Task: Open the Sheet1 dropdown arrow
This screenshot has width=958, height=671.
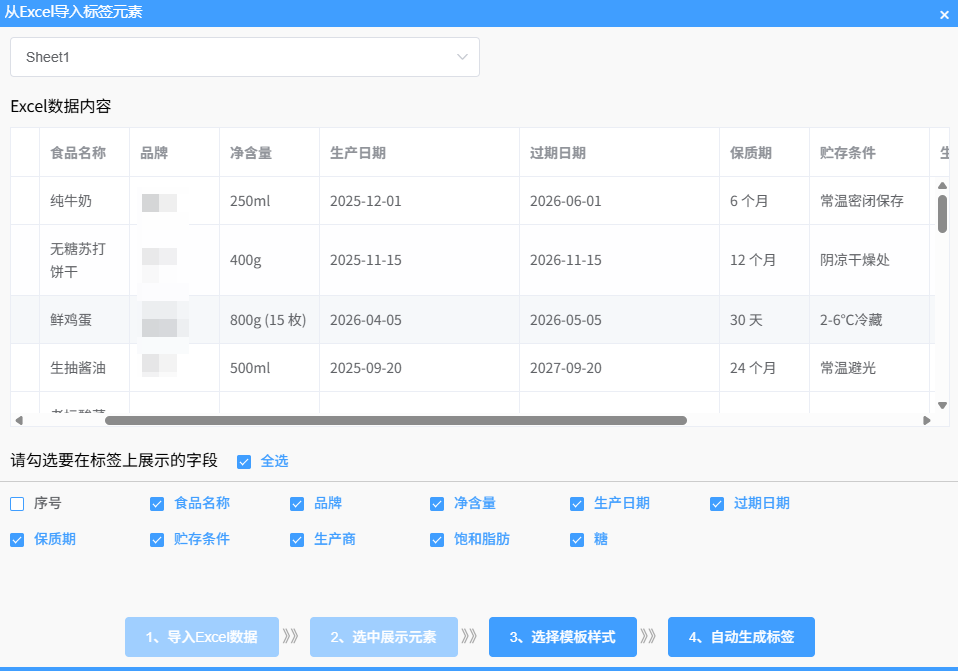Action: click(x=462, y=57)
